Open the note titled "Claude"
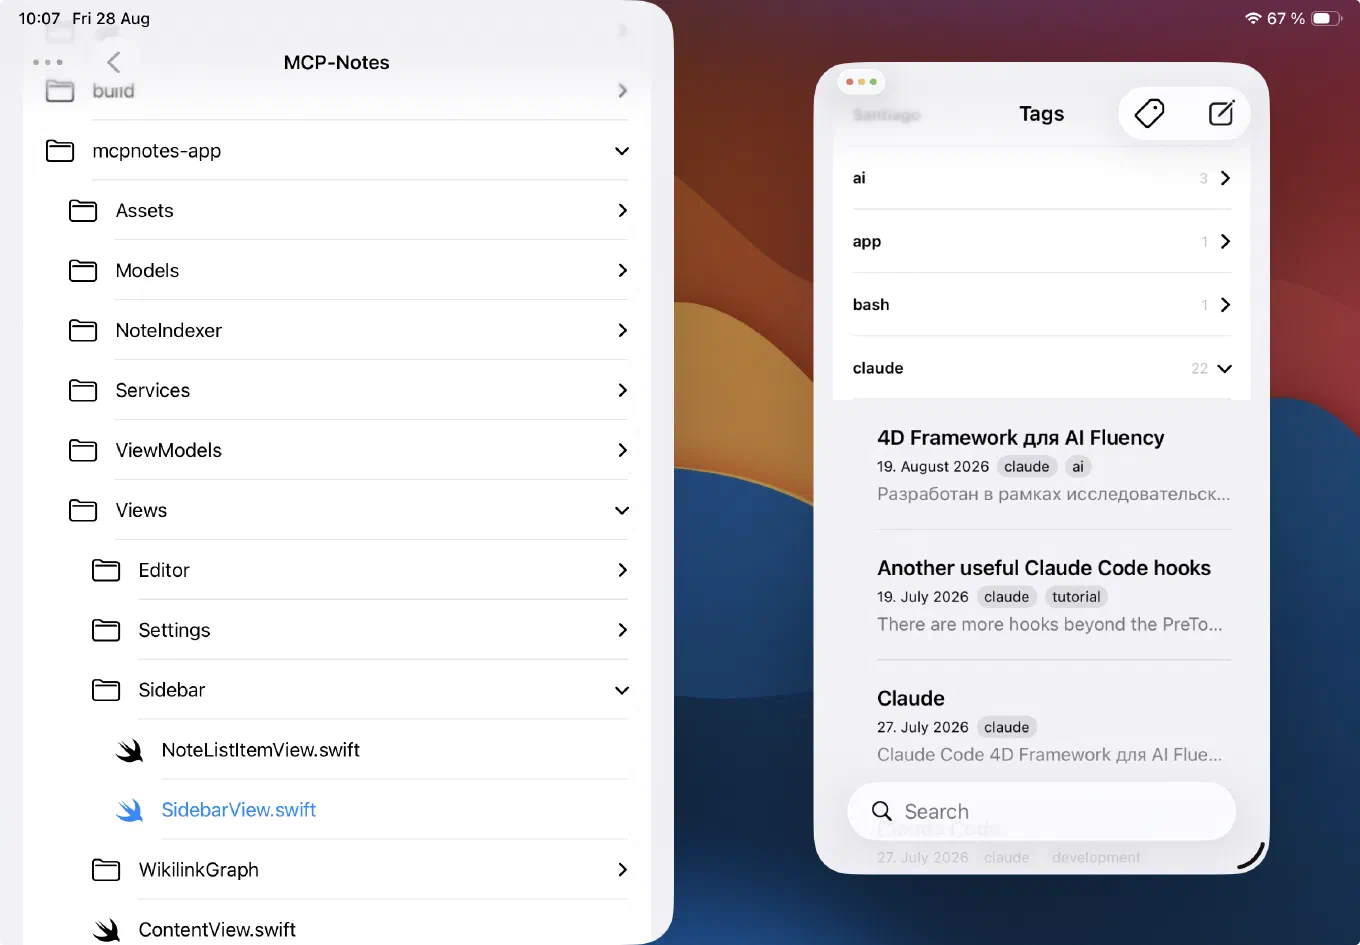 911,698
